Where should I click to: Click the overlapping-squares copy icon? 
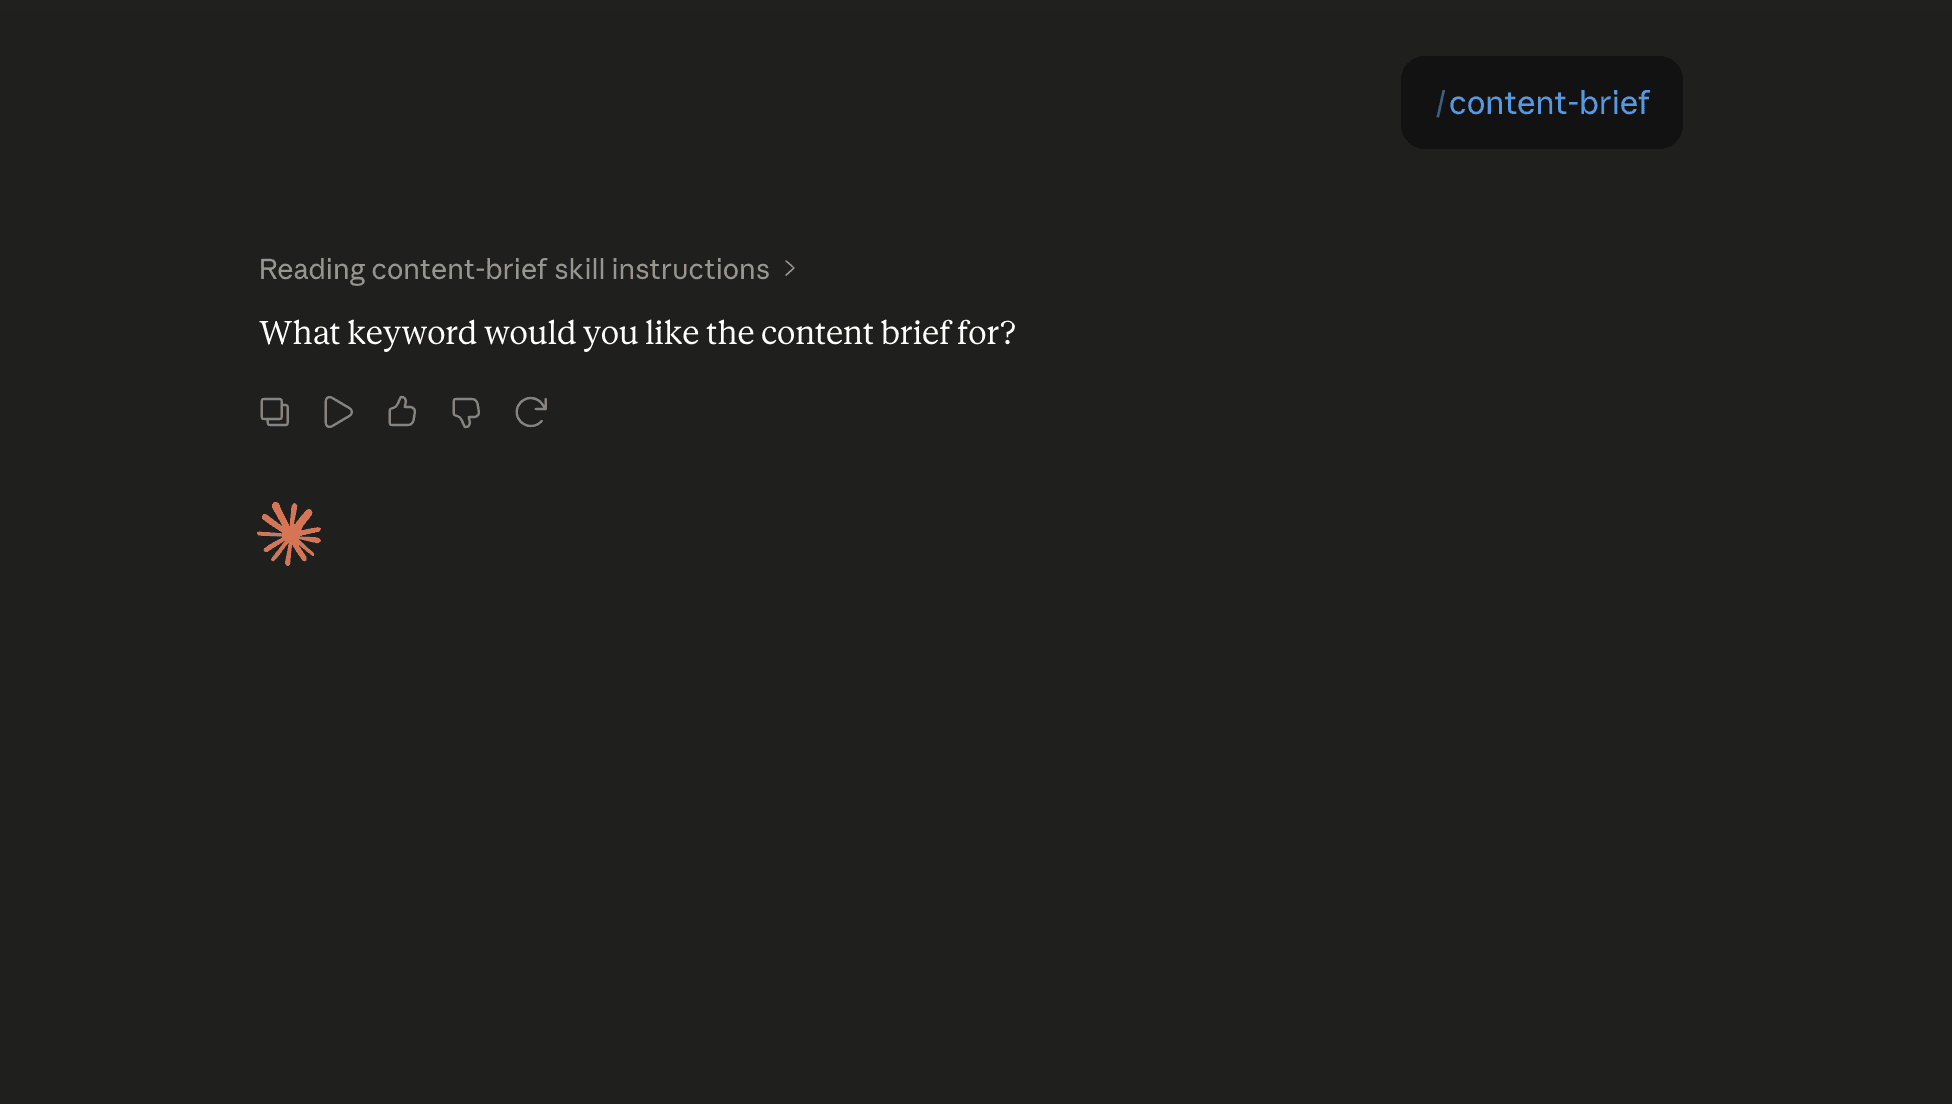click(274, 412)
